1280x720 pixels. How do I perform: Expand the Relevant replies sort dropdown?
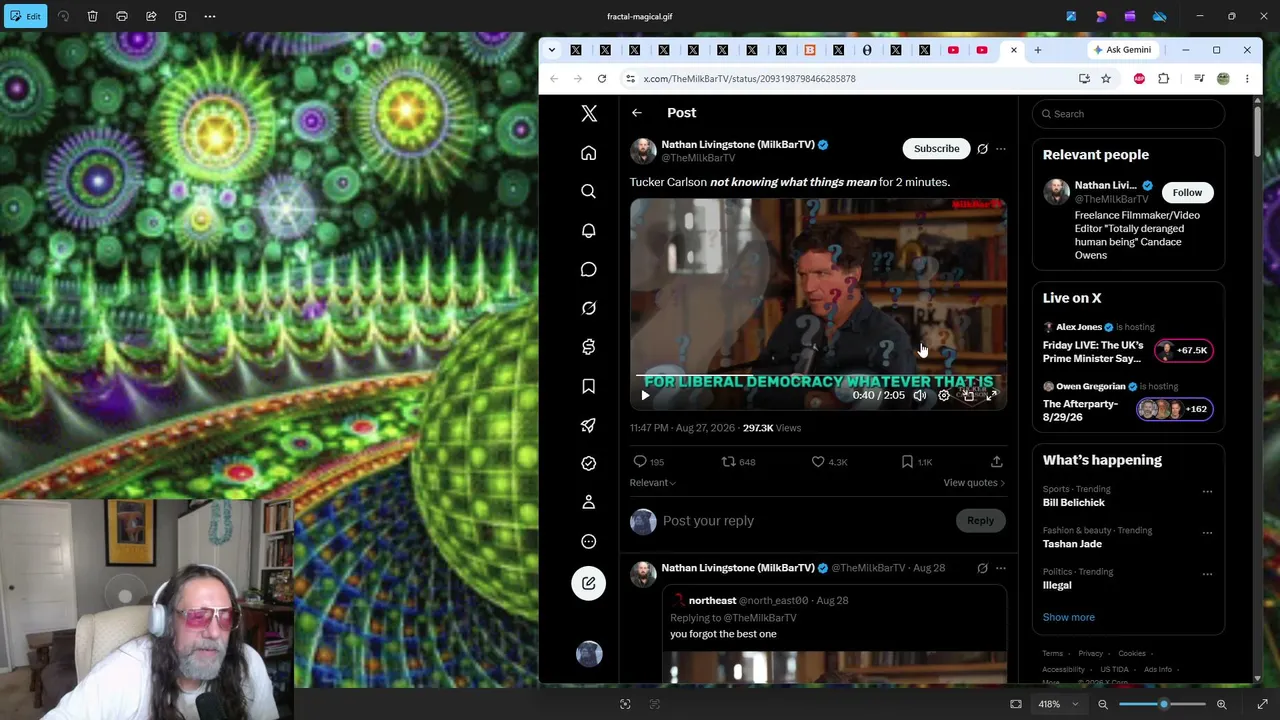[652, 483]
